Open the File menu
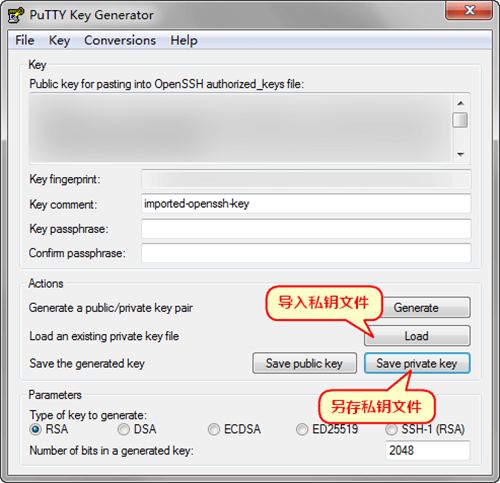The image size is (500, 483). (25, 40)
